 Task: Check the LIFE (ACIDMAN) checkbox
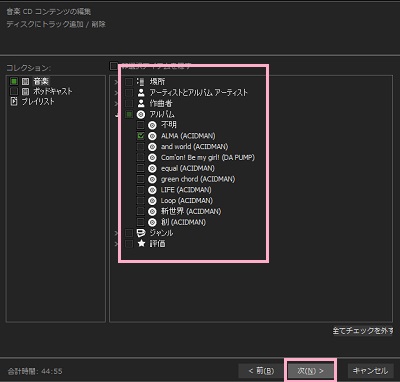[141, 190]
